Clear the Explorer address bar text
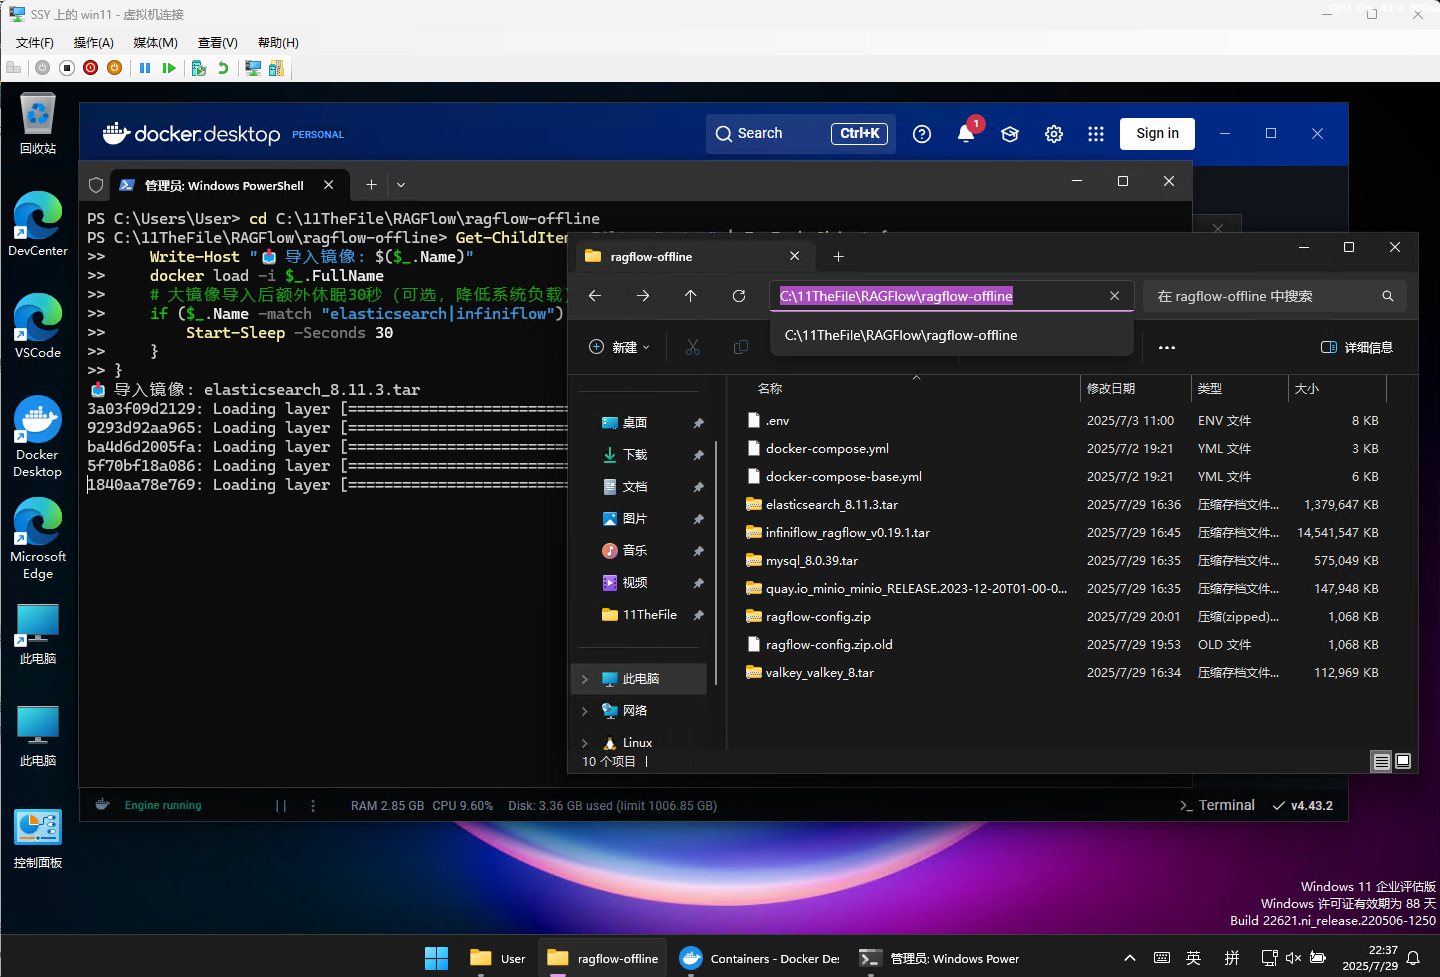 pyautogui.click(x=1114, y=296)
